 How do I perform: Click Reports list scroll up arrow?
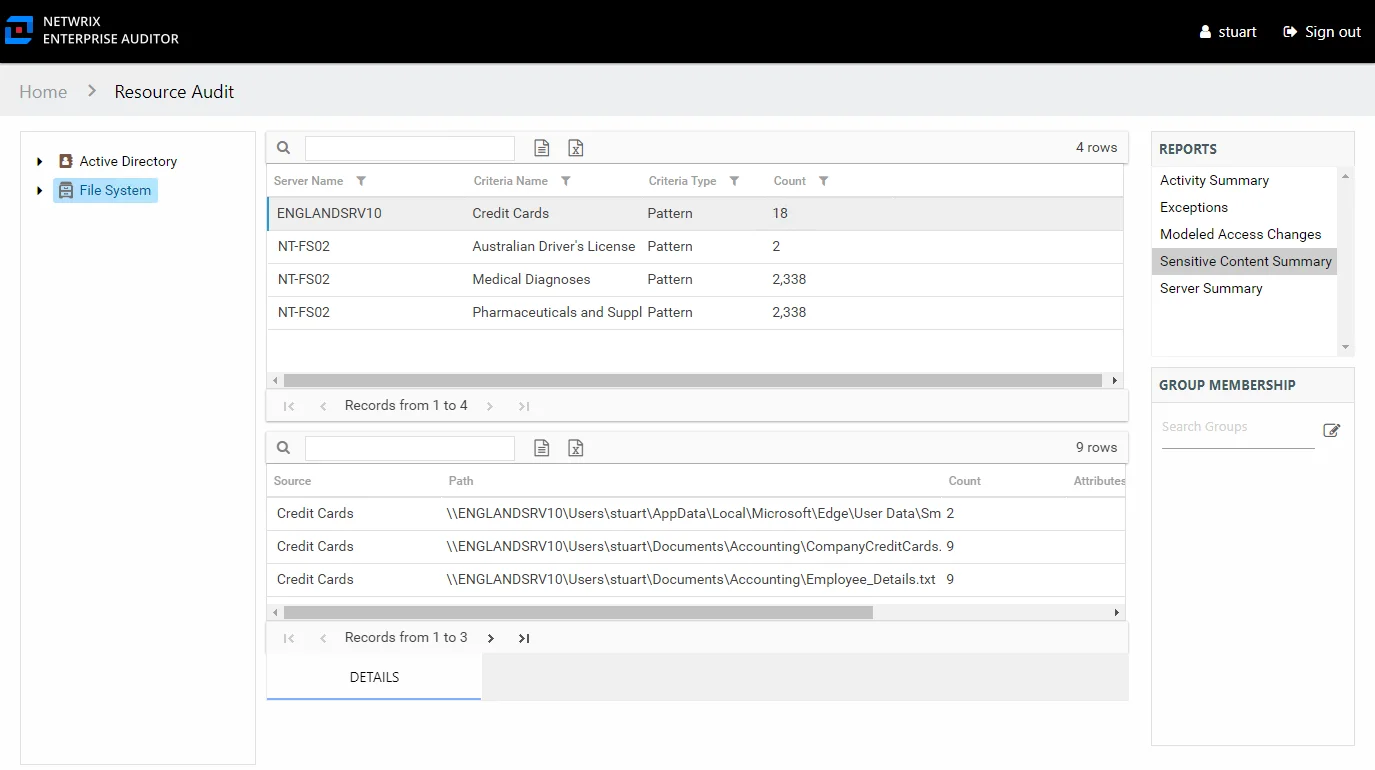(x=1346, y=175)
